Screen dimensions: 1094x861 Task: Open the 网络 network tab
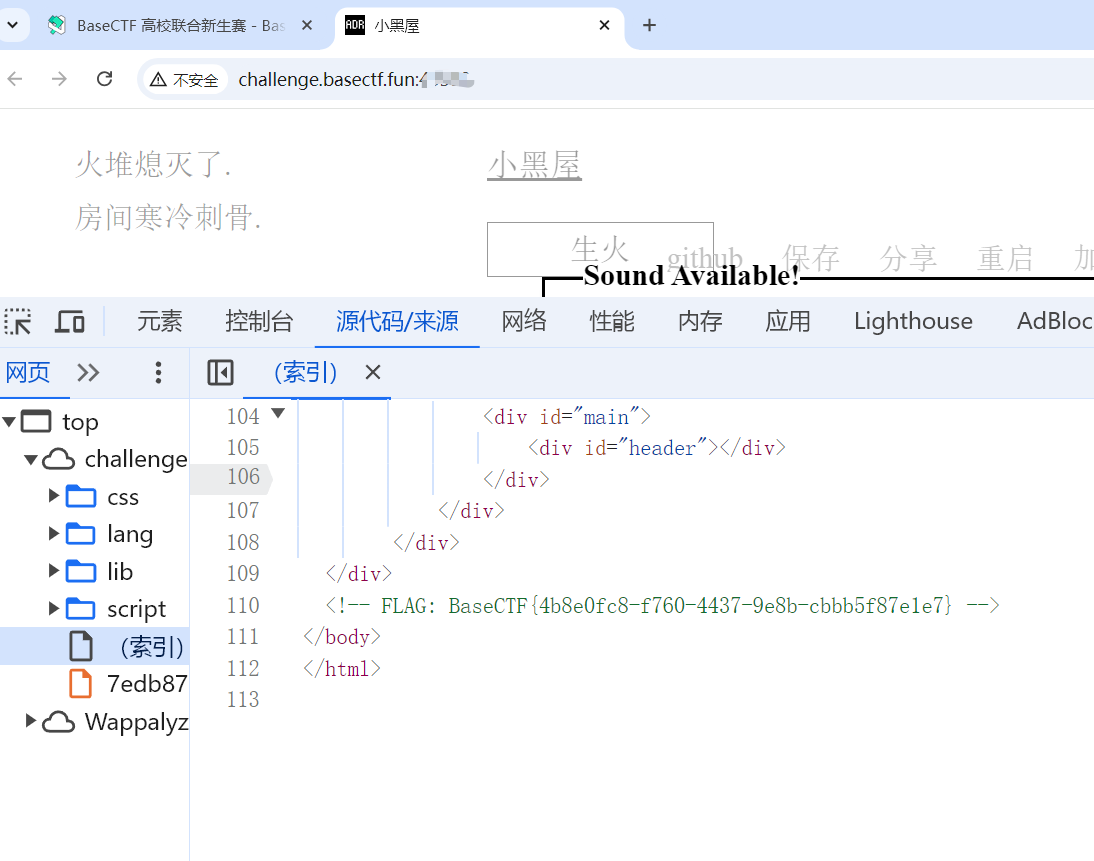524,321
